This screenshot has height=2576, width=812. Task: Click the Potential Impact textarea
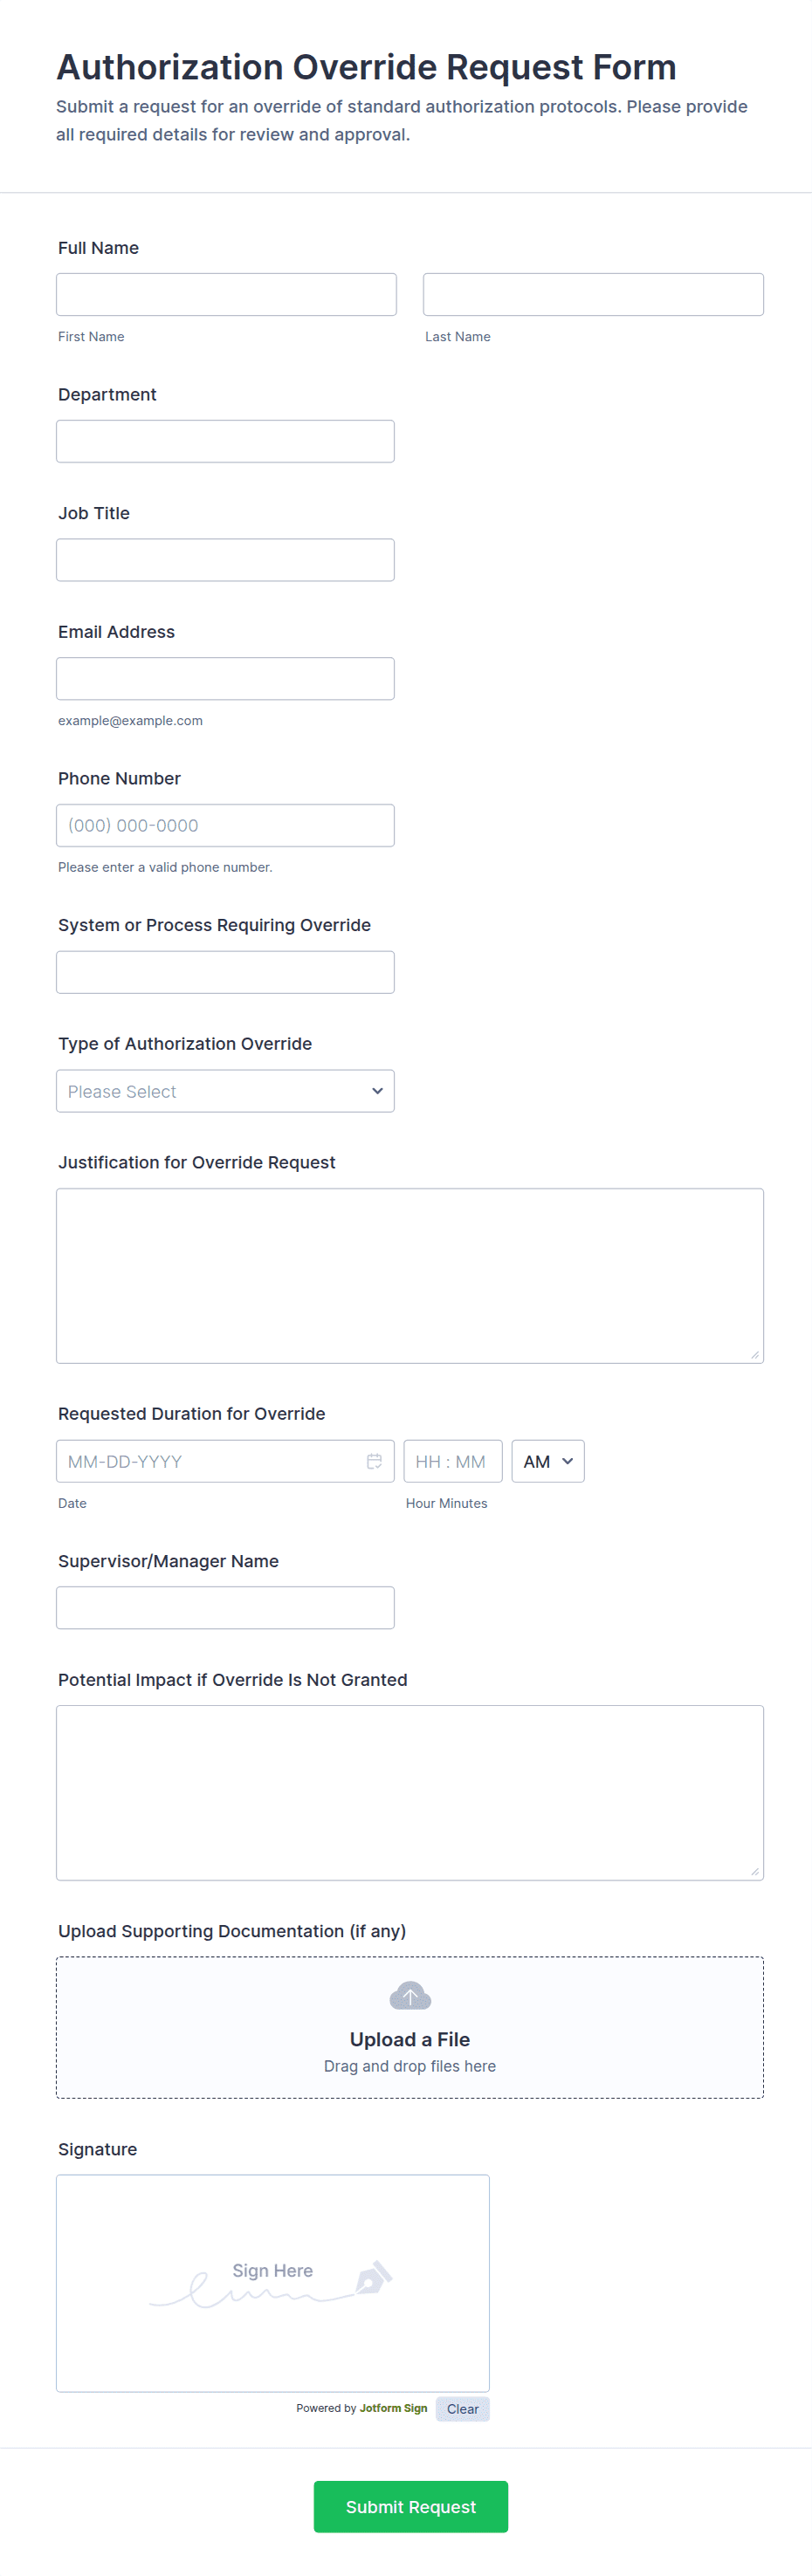pyautogui.click(x=410, y=1792)
